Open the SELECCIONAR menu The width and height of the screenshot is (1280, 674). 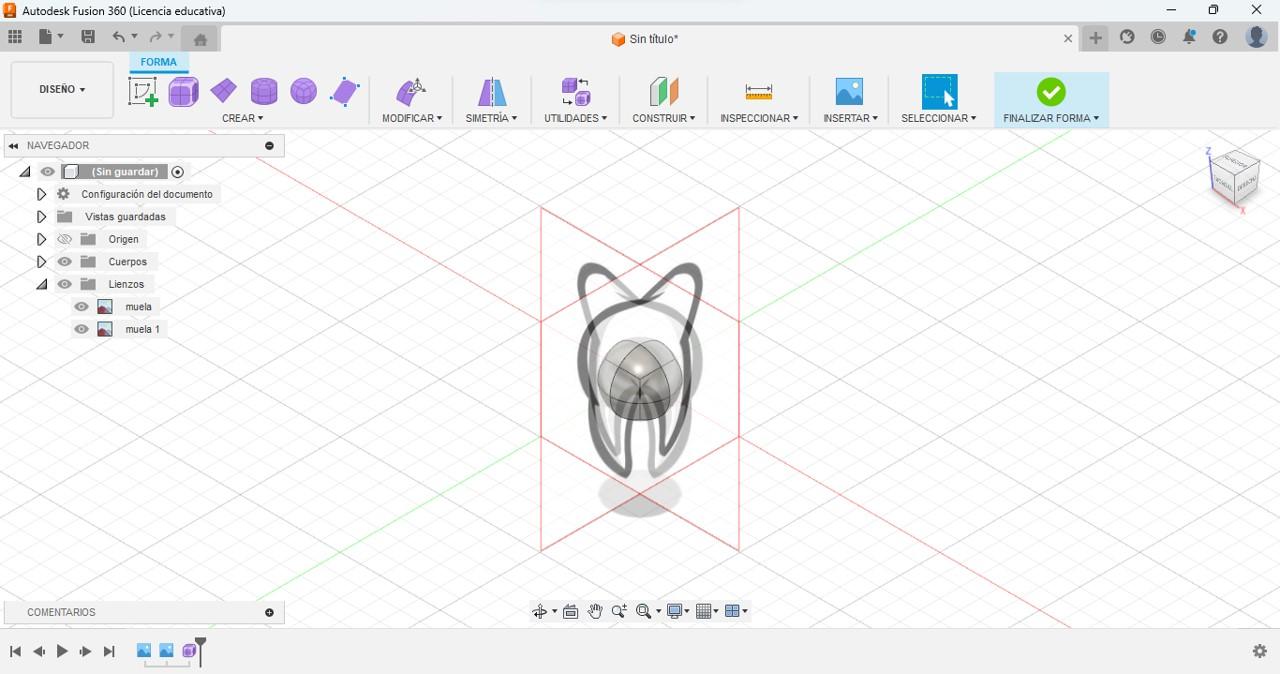point(938,118)
